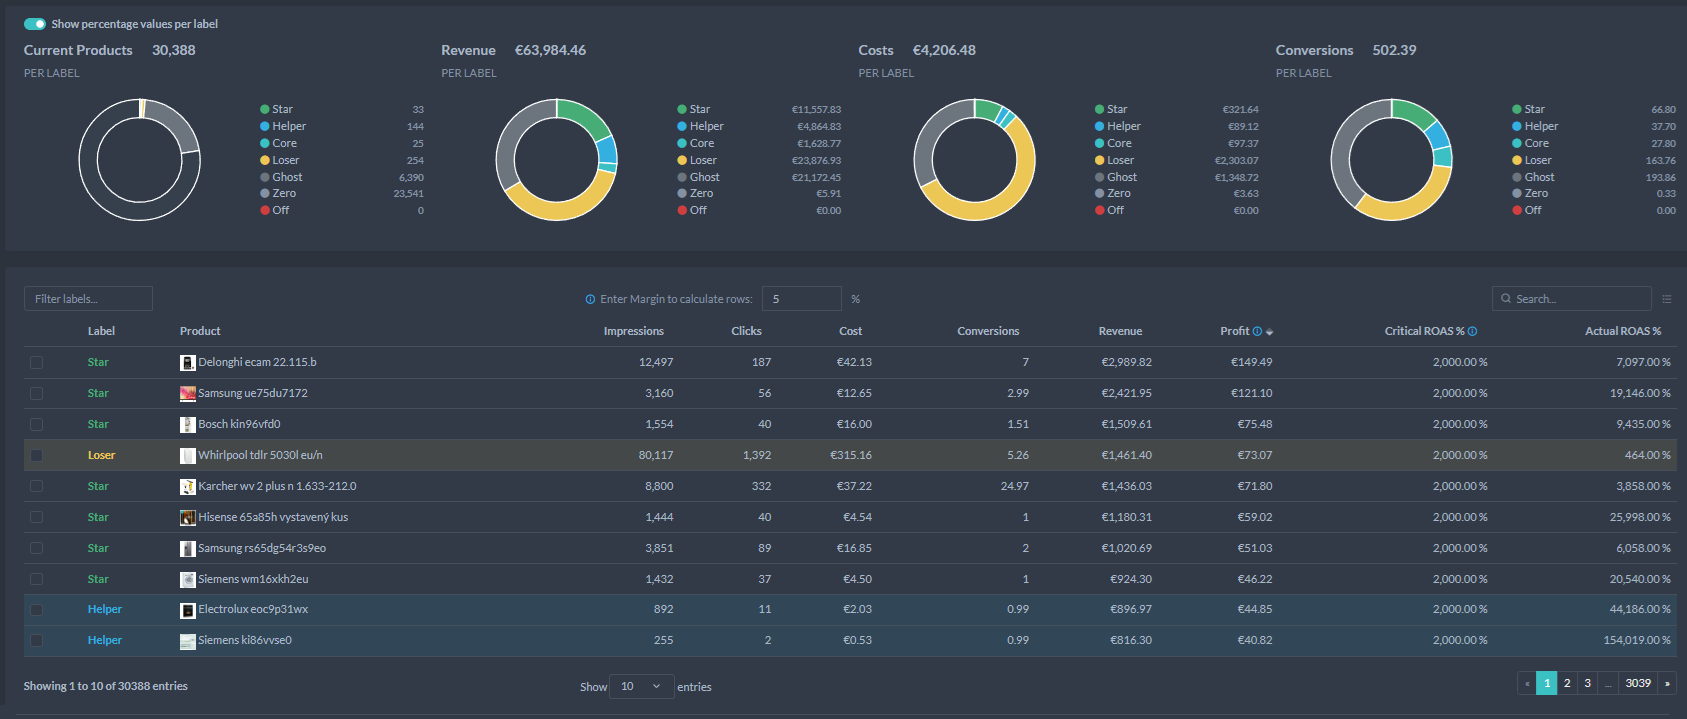Open the Filter labels dropdown field
The height and width of the screenshot is (719, 1687).
point(88,299)
